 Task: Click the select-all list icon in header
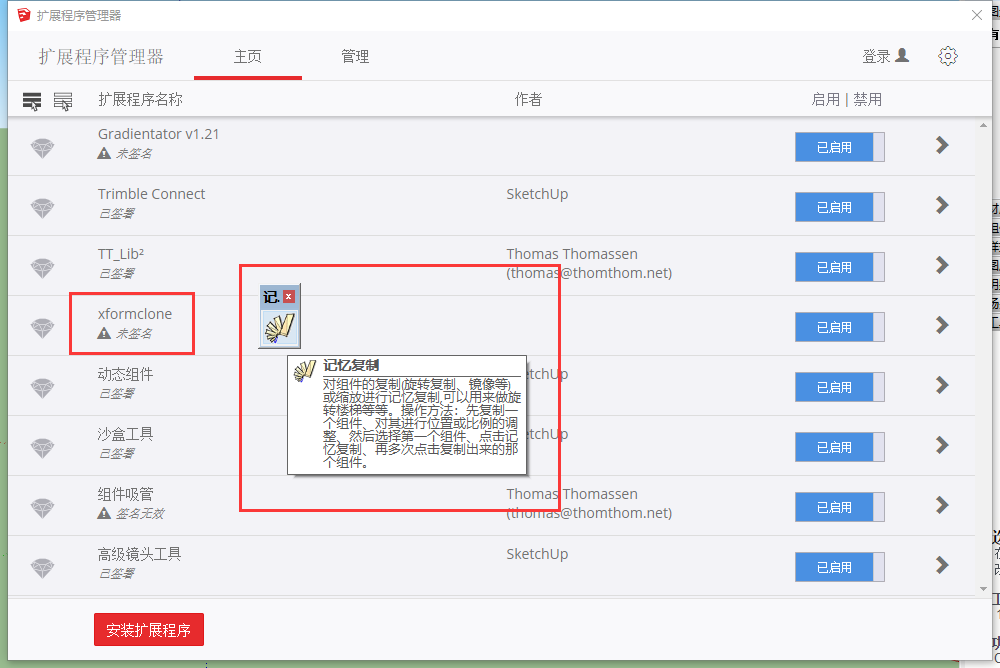32,101
